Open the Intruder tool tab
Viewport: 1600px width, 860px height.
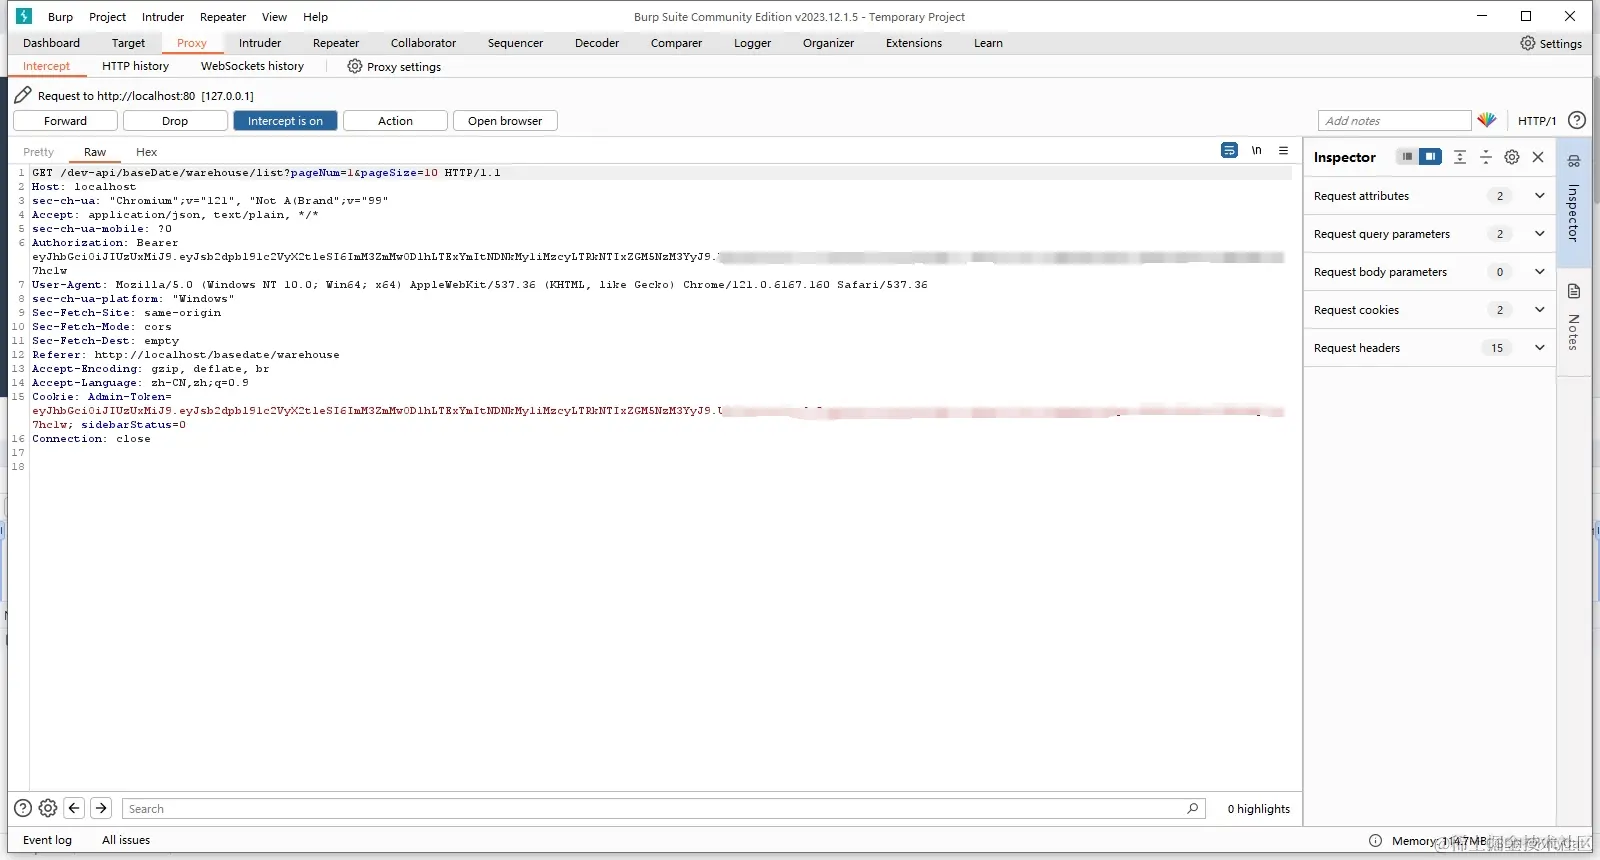tap(260, 43)
